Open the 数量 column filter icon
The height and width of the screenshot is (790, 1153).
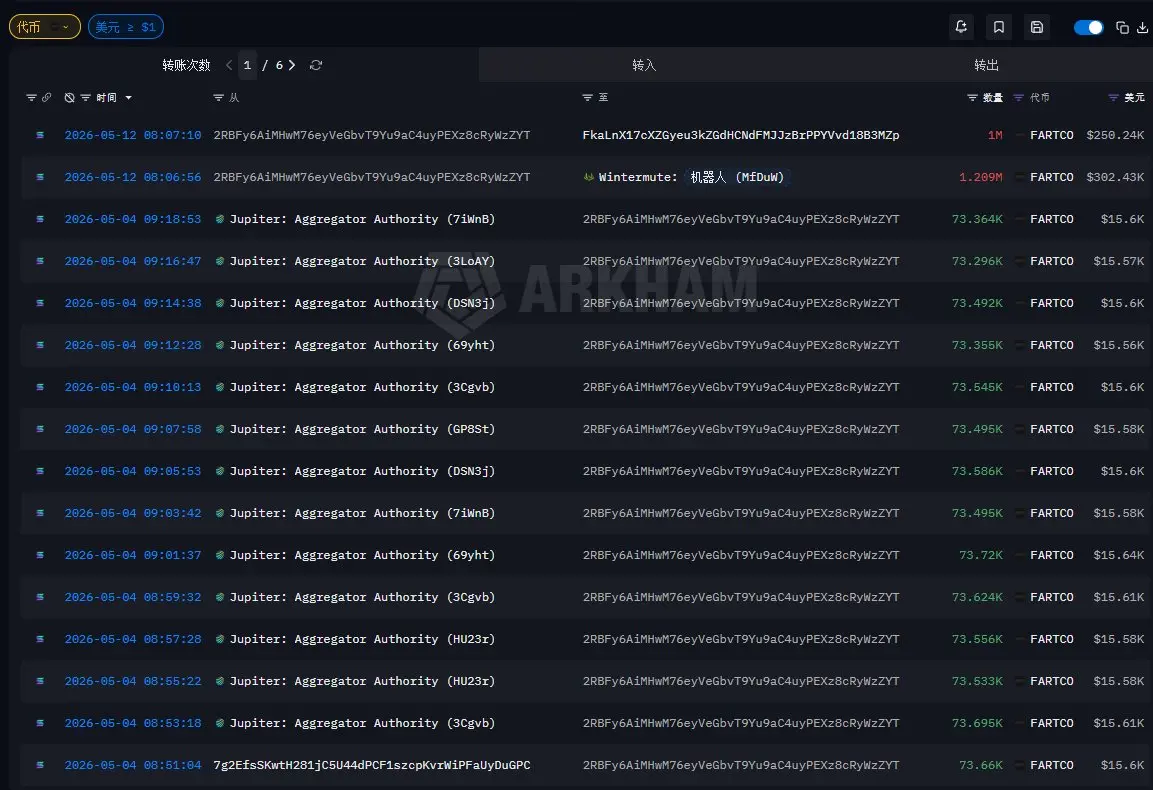pyautogui.click(x=972, y=98)
